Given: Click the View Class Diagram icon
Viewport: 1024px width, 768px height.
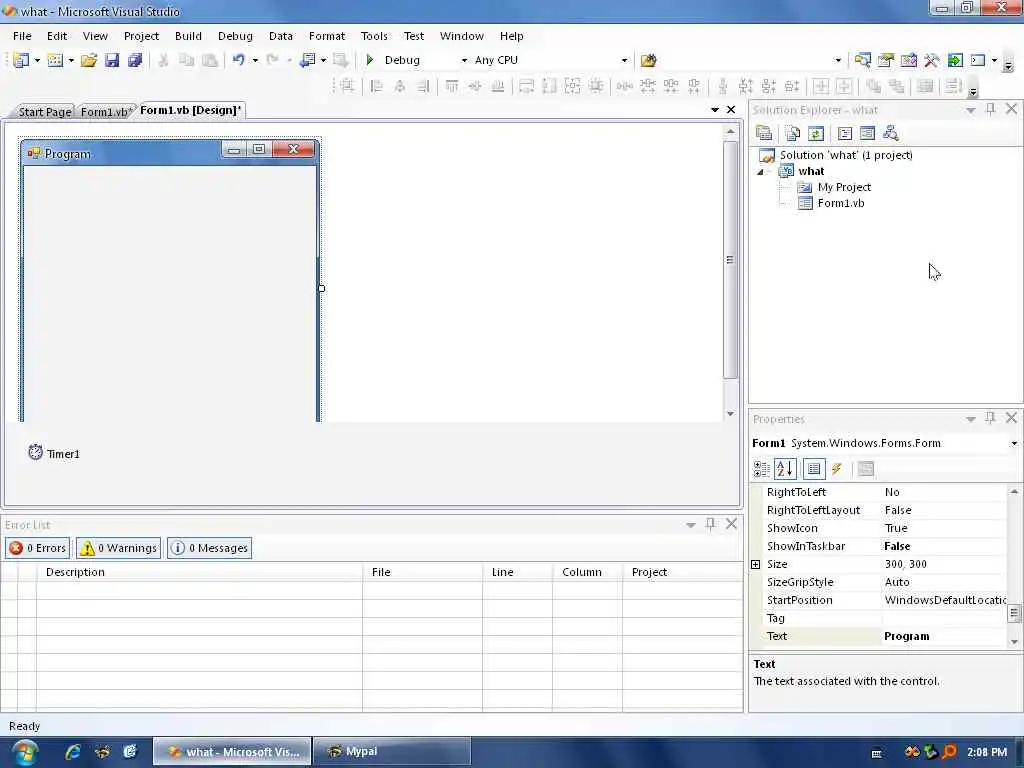Looking at the screenshot, I should pyautogui.click(x=891, y=133).
